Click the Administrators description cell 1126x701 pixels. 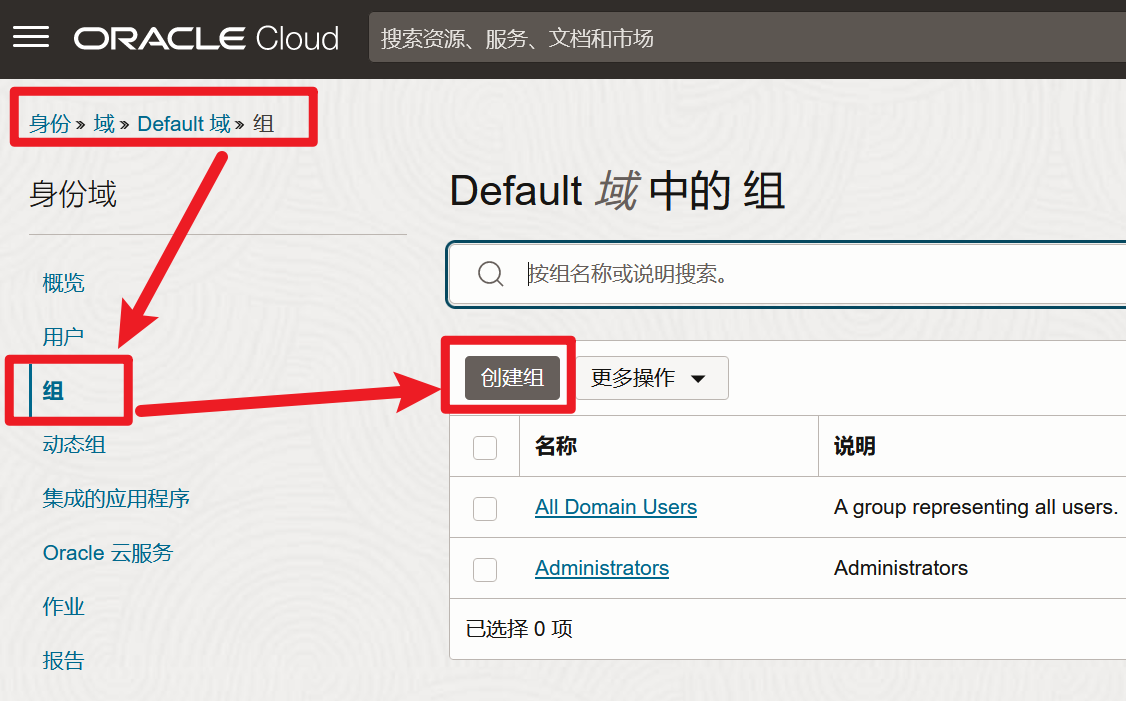coord(901,568)
